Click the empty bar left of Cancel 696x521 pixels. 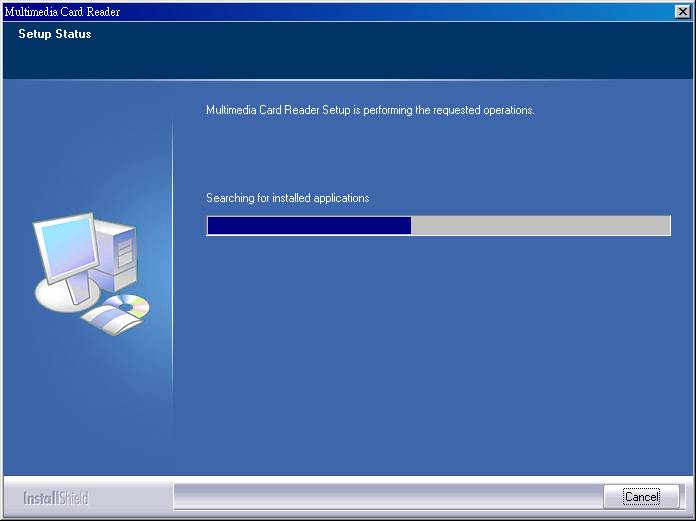(x=385, y=496)
